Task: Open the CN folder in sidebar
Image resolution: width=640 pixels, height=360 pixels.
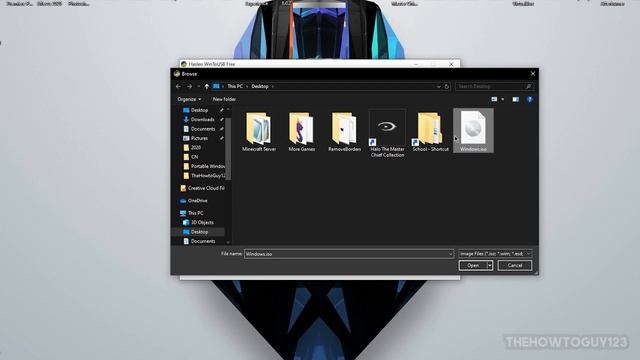Action: 194,157
